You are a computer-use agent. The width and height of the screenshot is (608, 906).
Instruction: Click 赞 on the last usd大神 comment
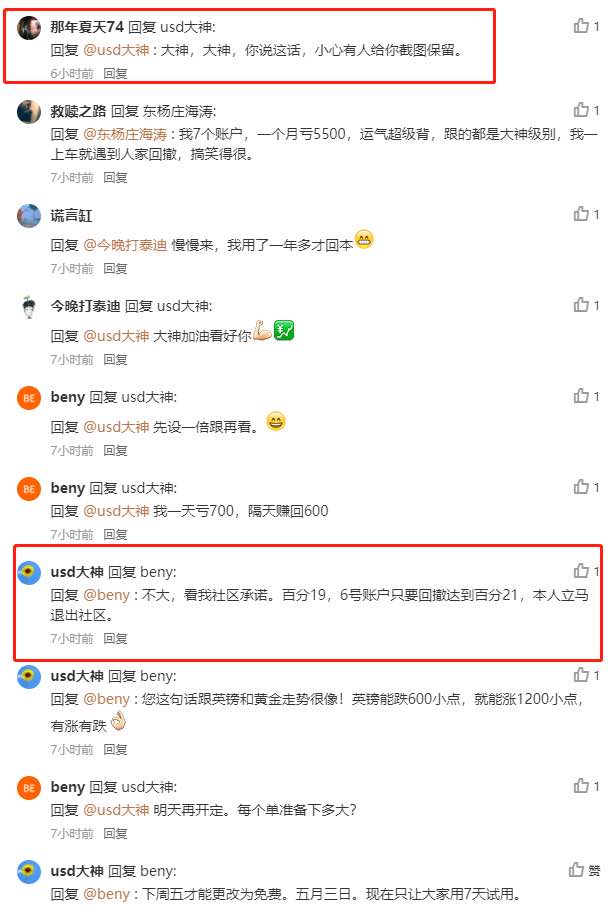pyautogui.click(x=584, y=870)
